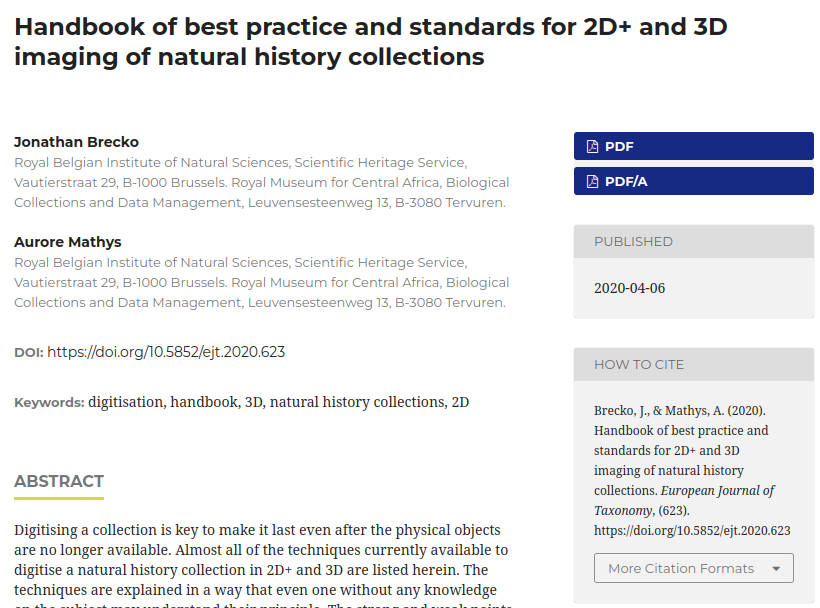The image size is (820, 608).
Task: Open the doi.org/10.5852/ejt.2020.623 link beside DOI label
Action: coord(166,352)
